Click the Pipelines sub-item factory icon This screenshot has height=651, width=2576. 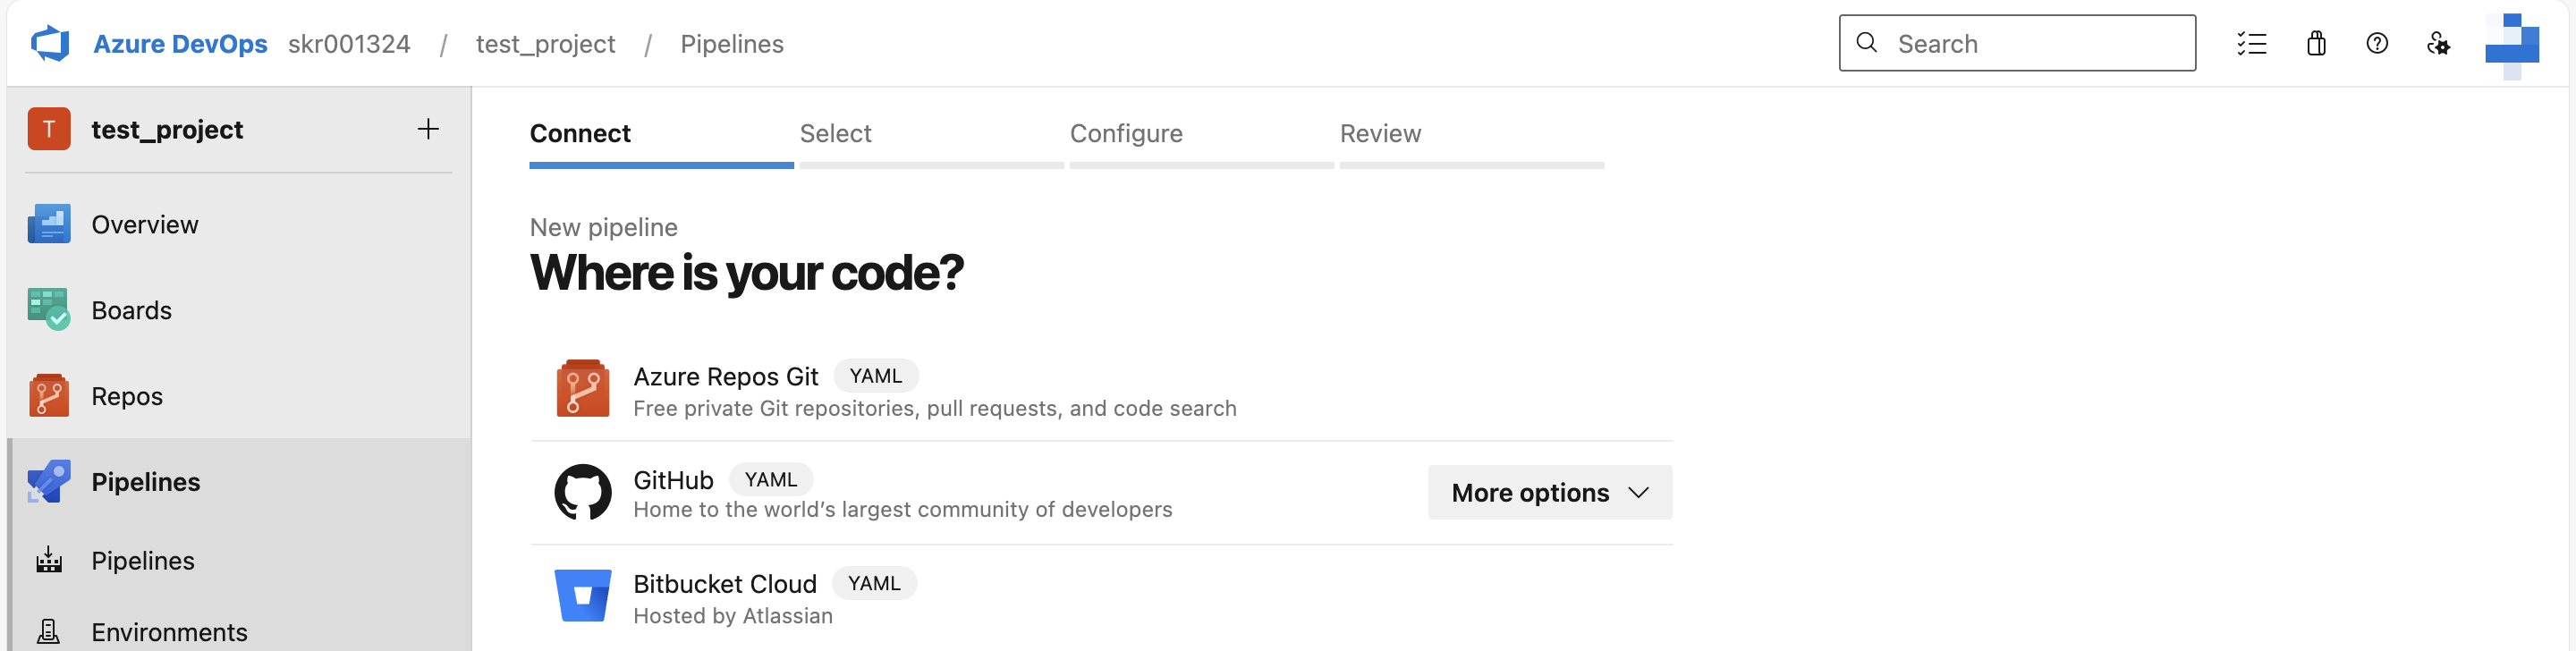coord(49,561)
